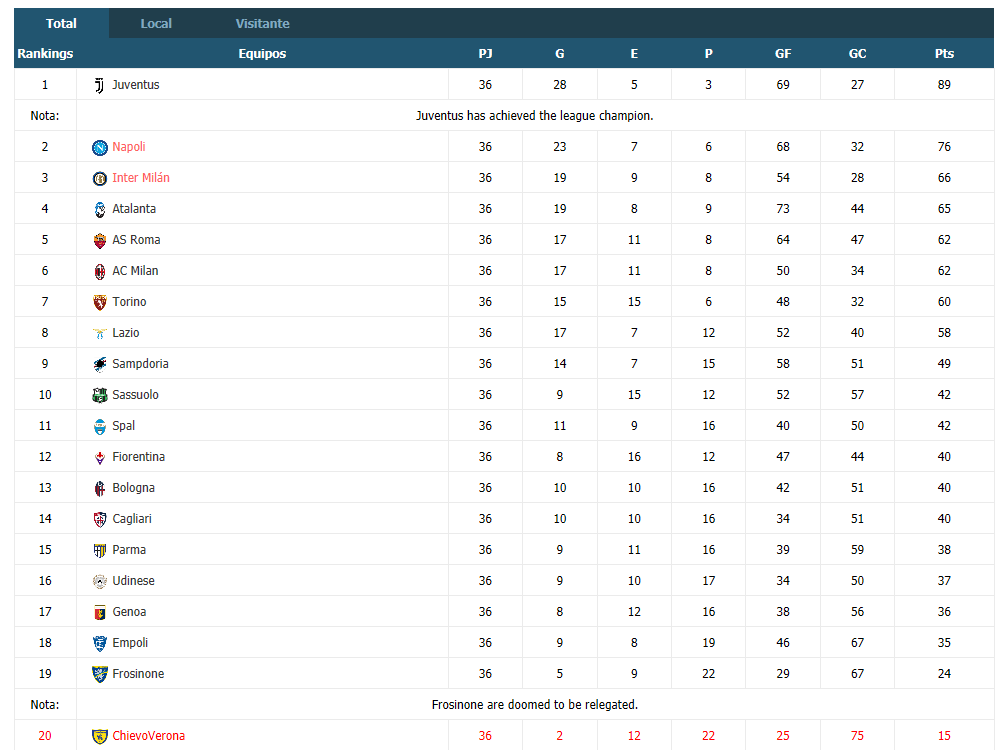Open the Udinese team link
The width and height of the screenshot is (1007, 750).
tap(133, 580)
